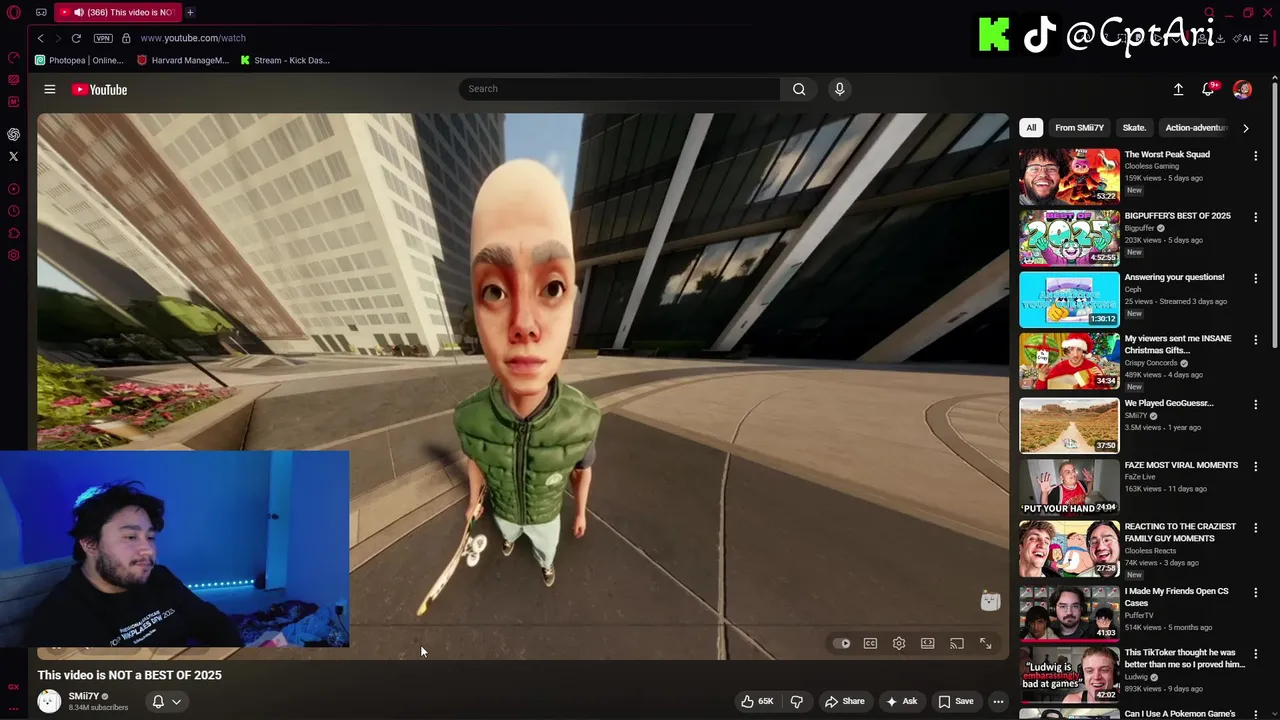The image size is (1280, 720).
Task: Toggle the autoplay switch in player
Action: (842, 644)
